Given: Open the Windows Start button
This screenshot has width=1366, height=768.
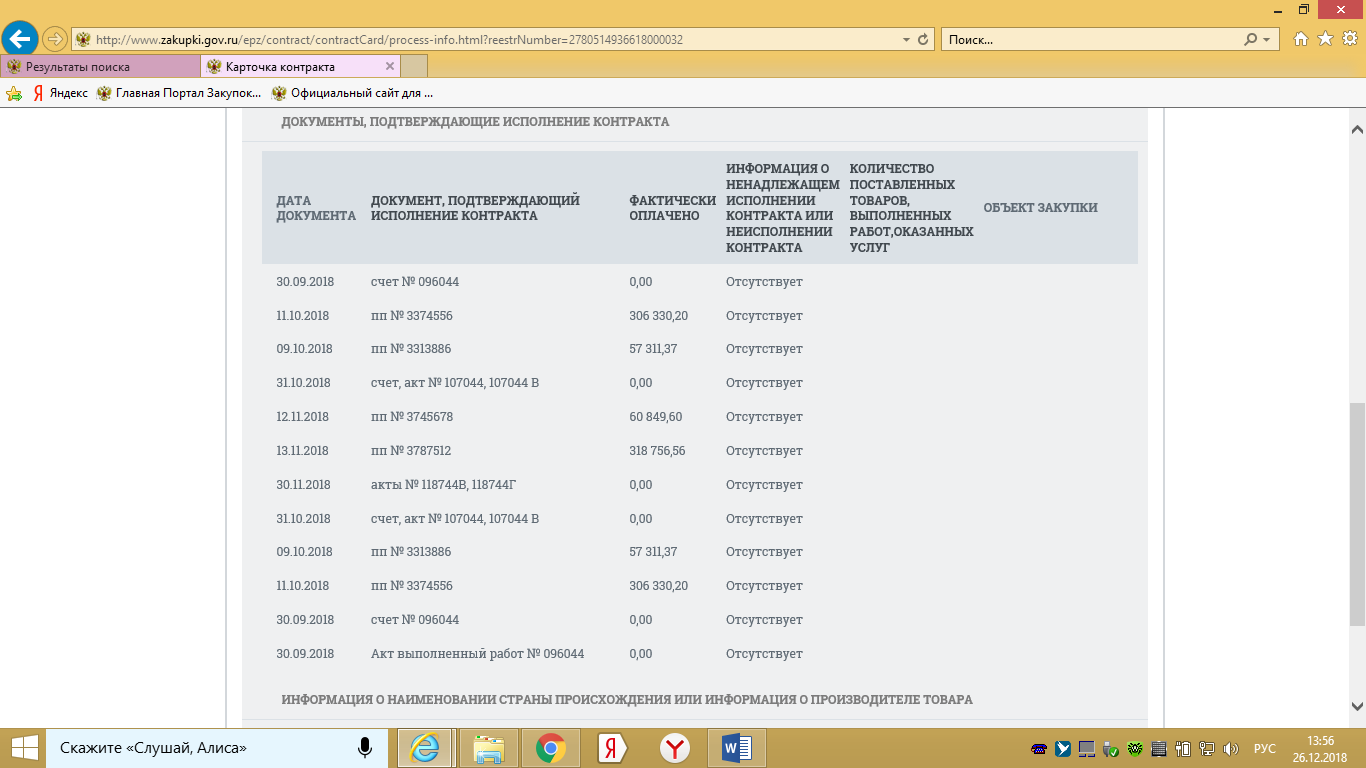Looking at the screenshot, I should (23, 748).
